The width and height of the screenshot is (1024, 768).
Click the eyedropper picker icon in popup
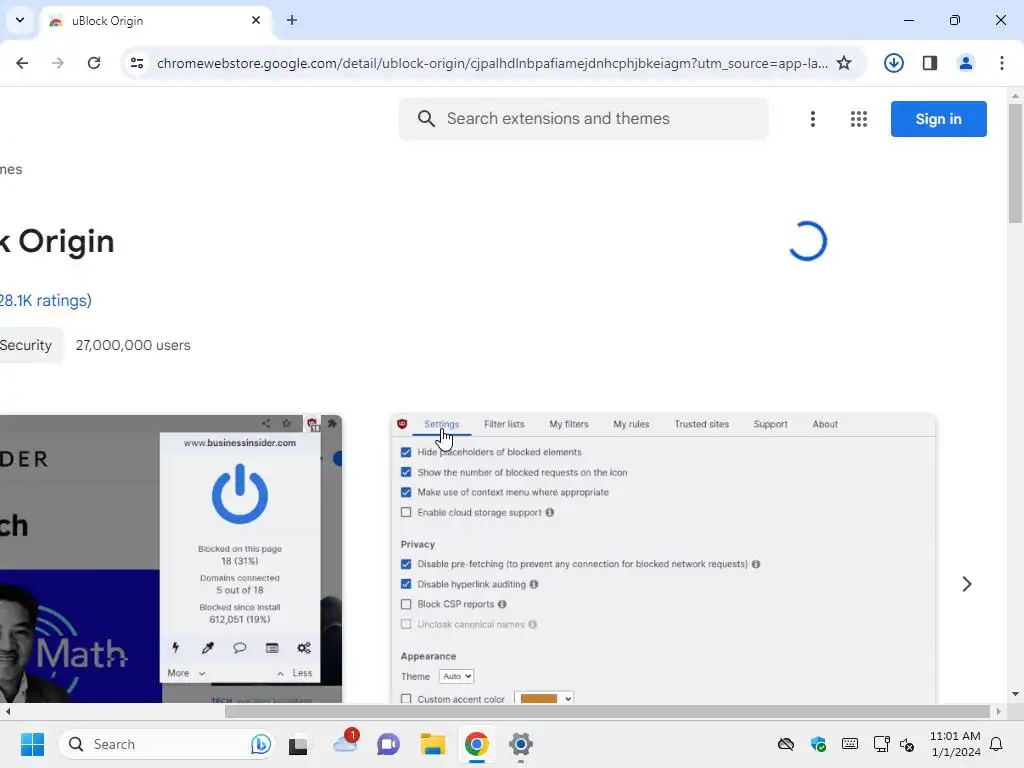click(208, 648)
